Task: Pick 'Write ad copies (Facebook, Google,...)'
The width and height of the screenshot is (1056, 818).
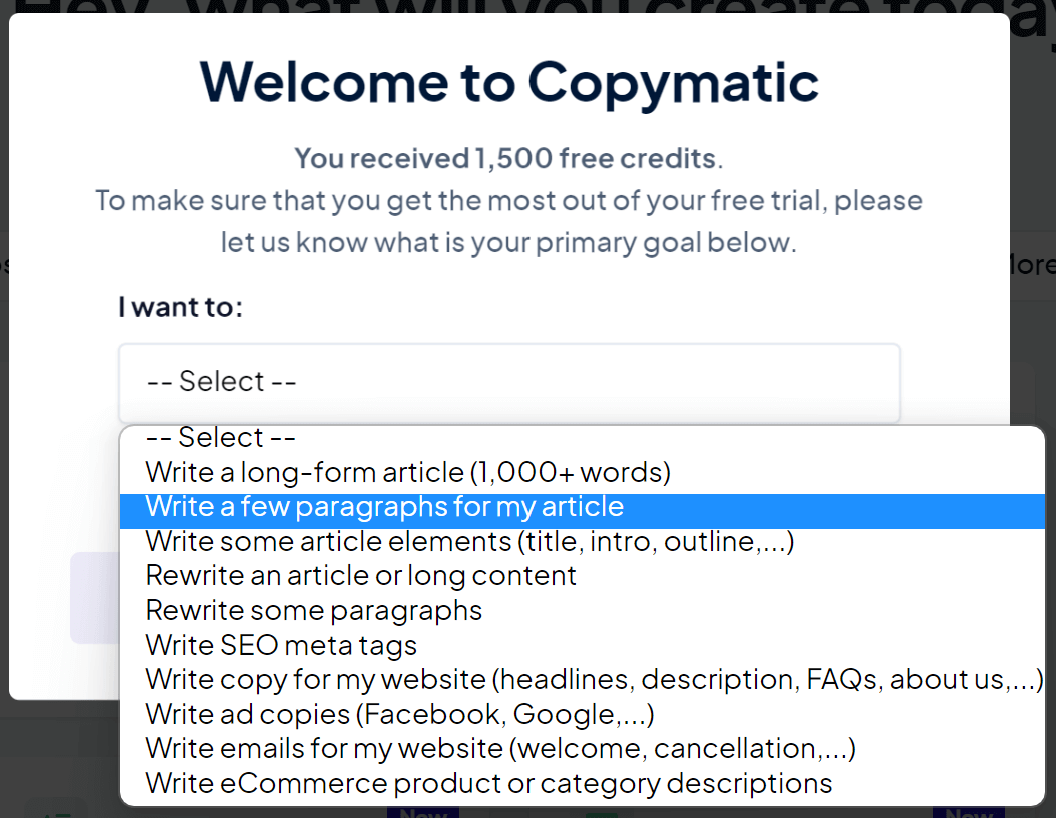Action: coord(400,715)
